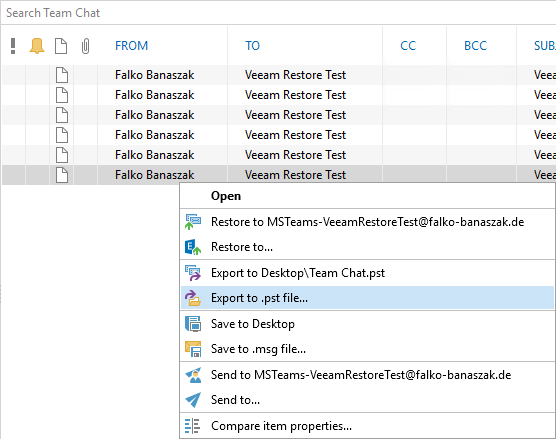Click the paper plane 'Send to...' icon
The width and height of the screenshot is (556, 439).
[x=193, y=400]
